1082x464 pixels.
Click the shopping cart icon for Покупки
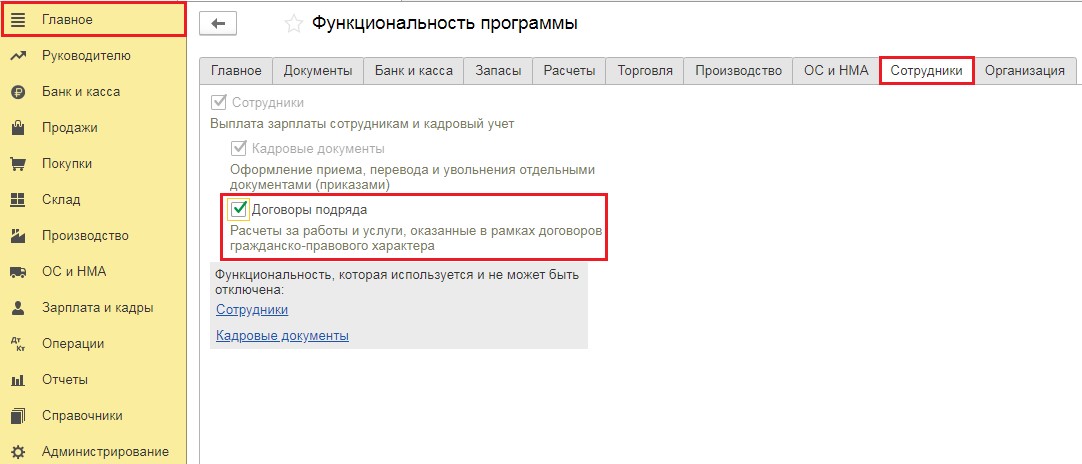click(x=18, y=164)
